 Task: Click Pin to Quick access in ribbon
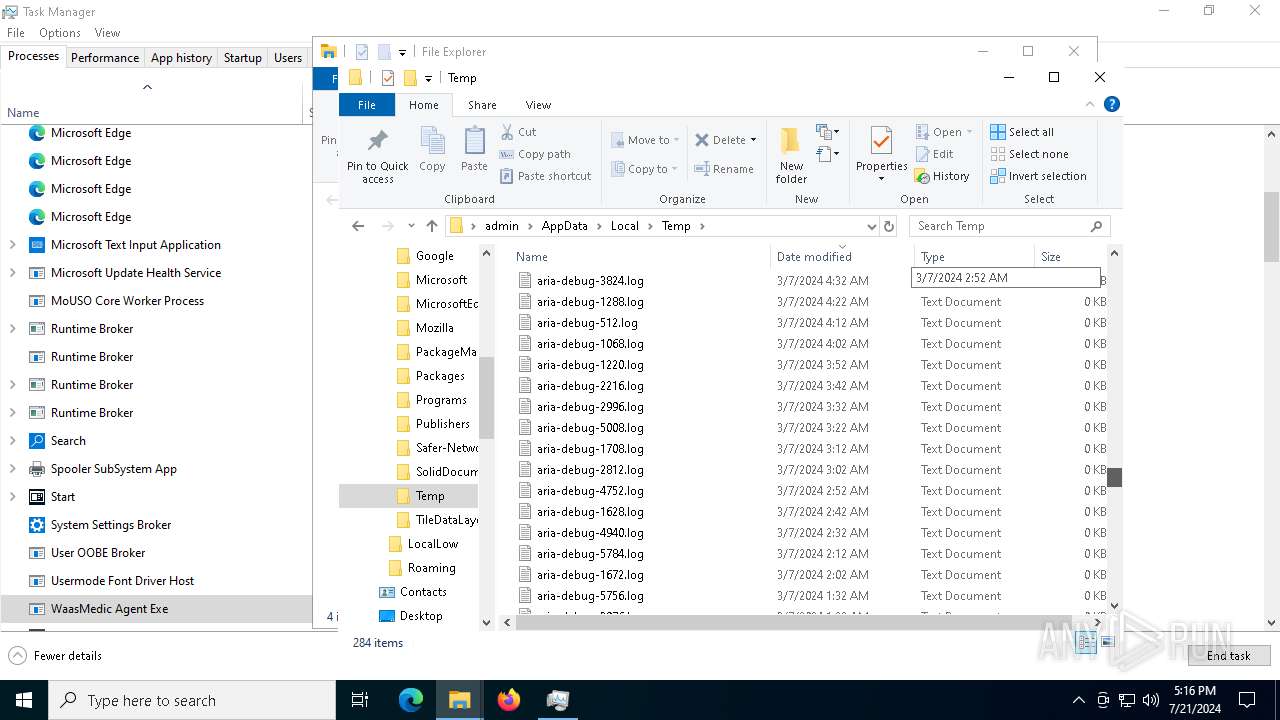pos(377,157)
